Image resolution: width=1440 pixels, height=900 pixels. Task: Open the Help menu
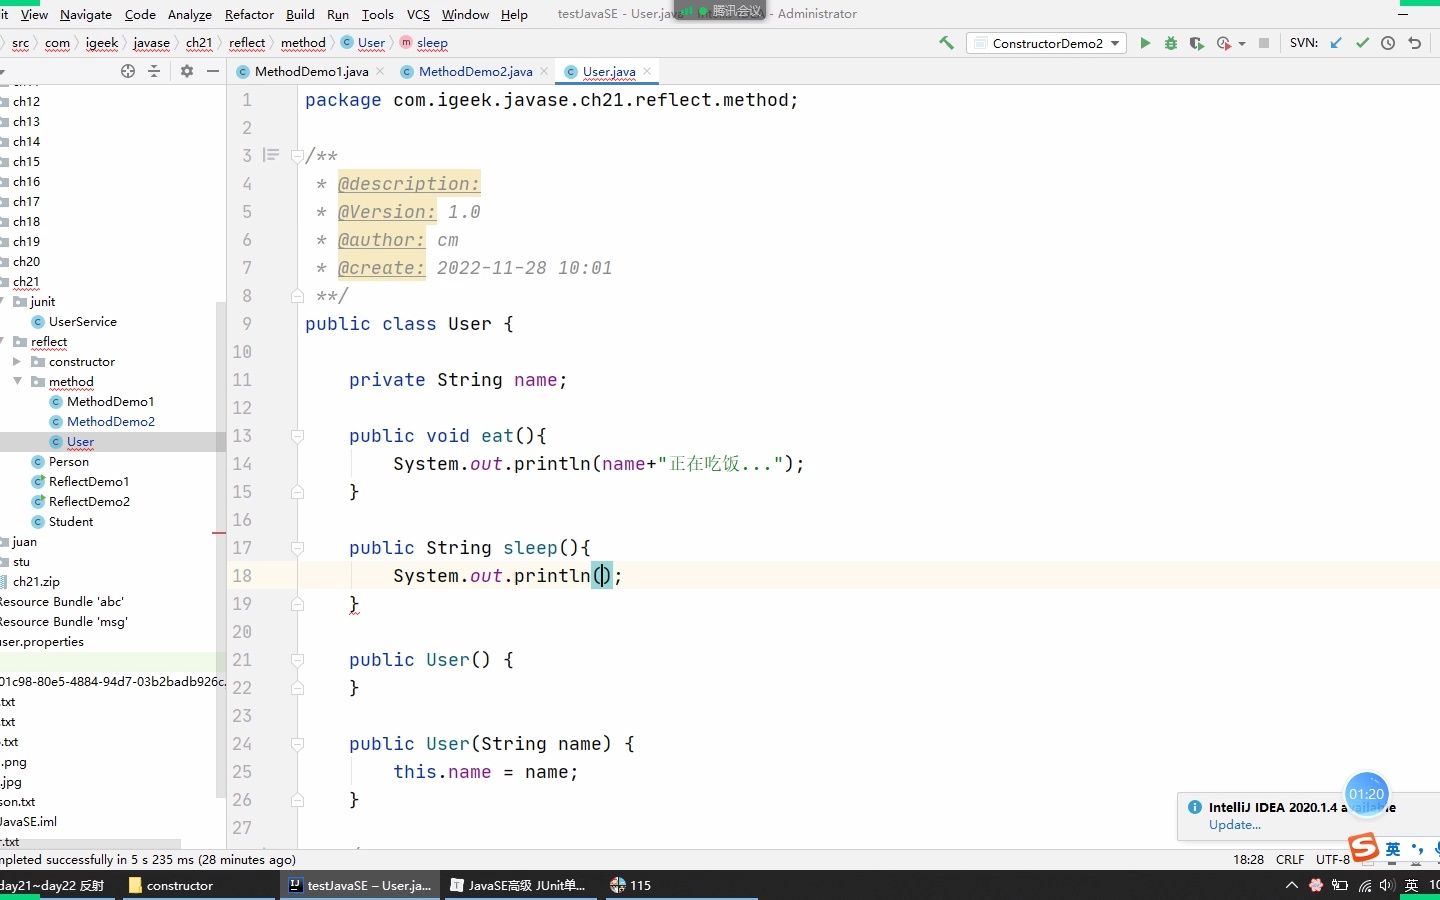(x=514, y=14)
